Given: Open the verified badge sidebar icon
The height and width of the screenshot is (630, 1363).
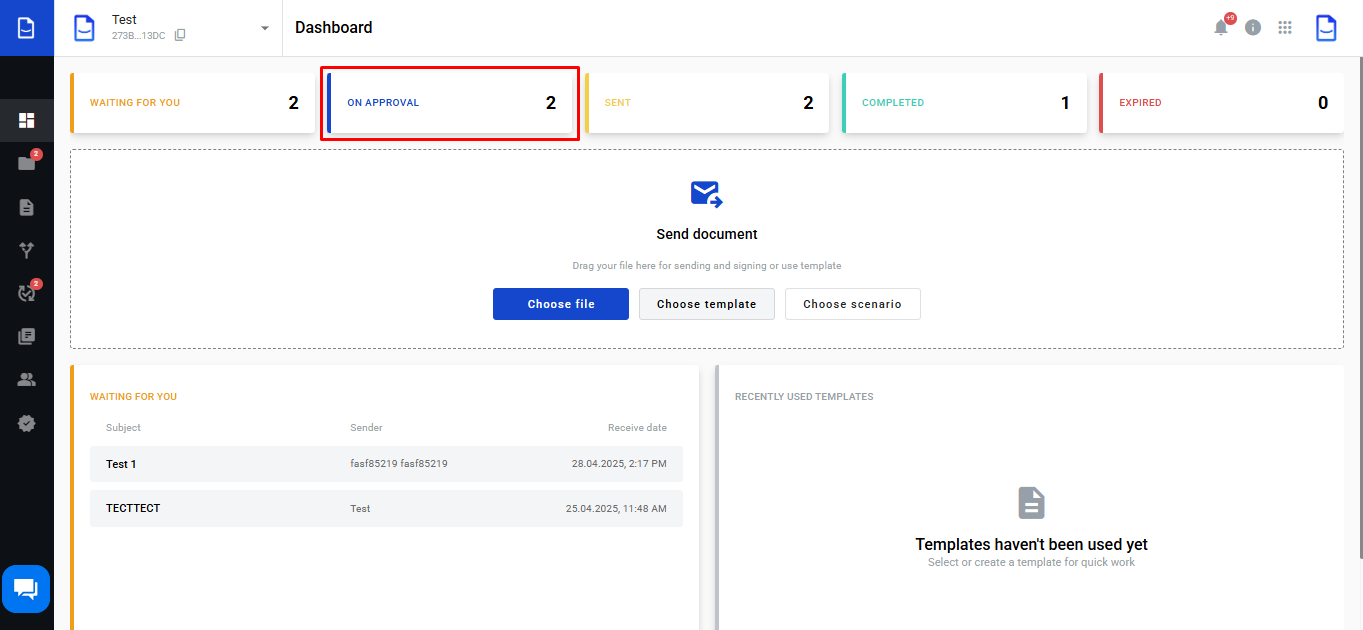Looking at the screenshot, I should click(27, 423).
